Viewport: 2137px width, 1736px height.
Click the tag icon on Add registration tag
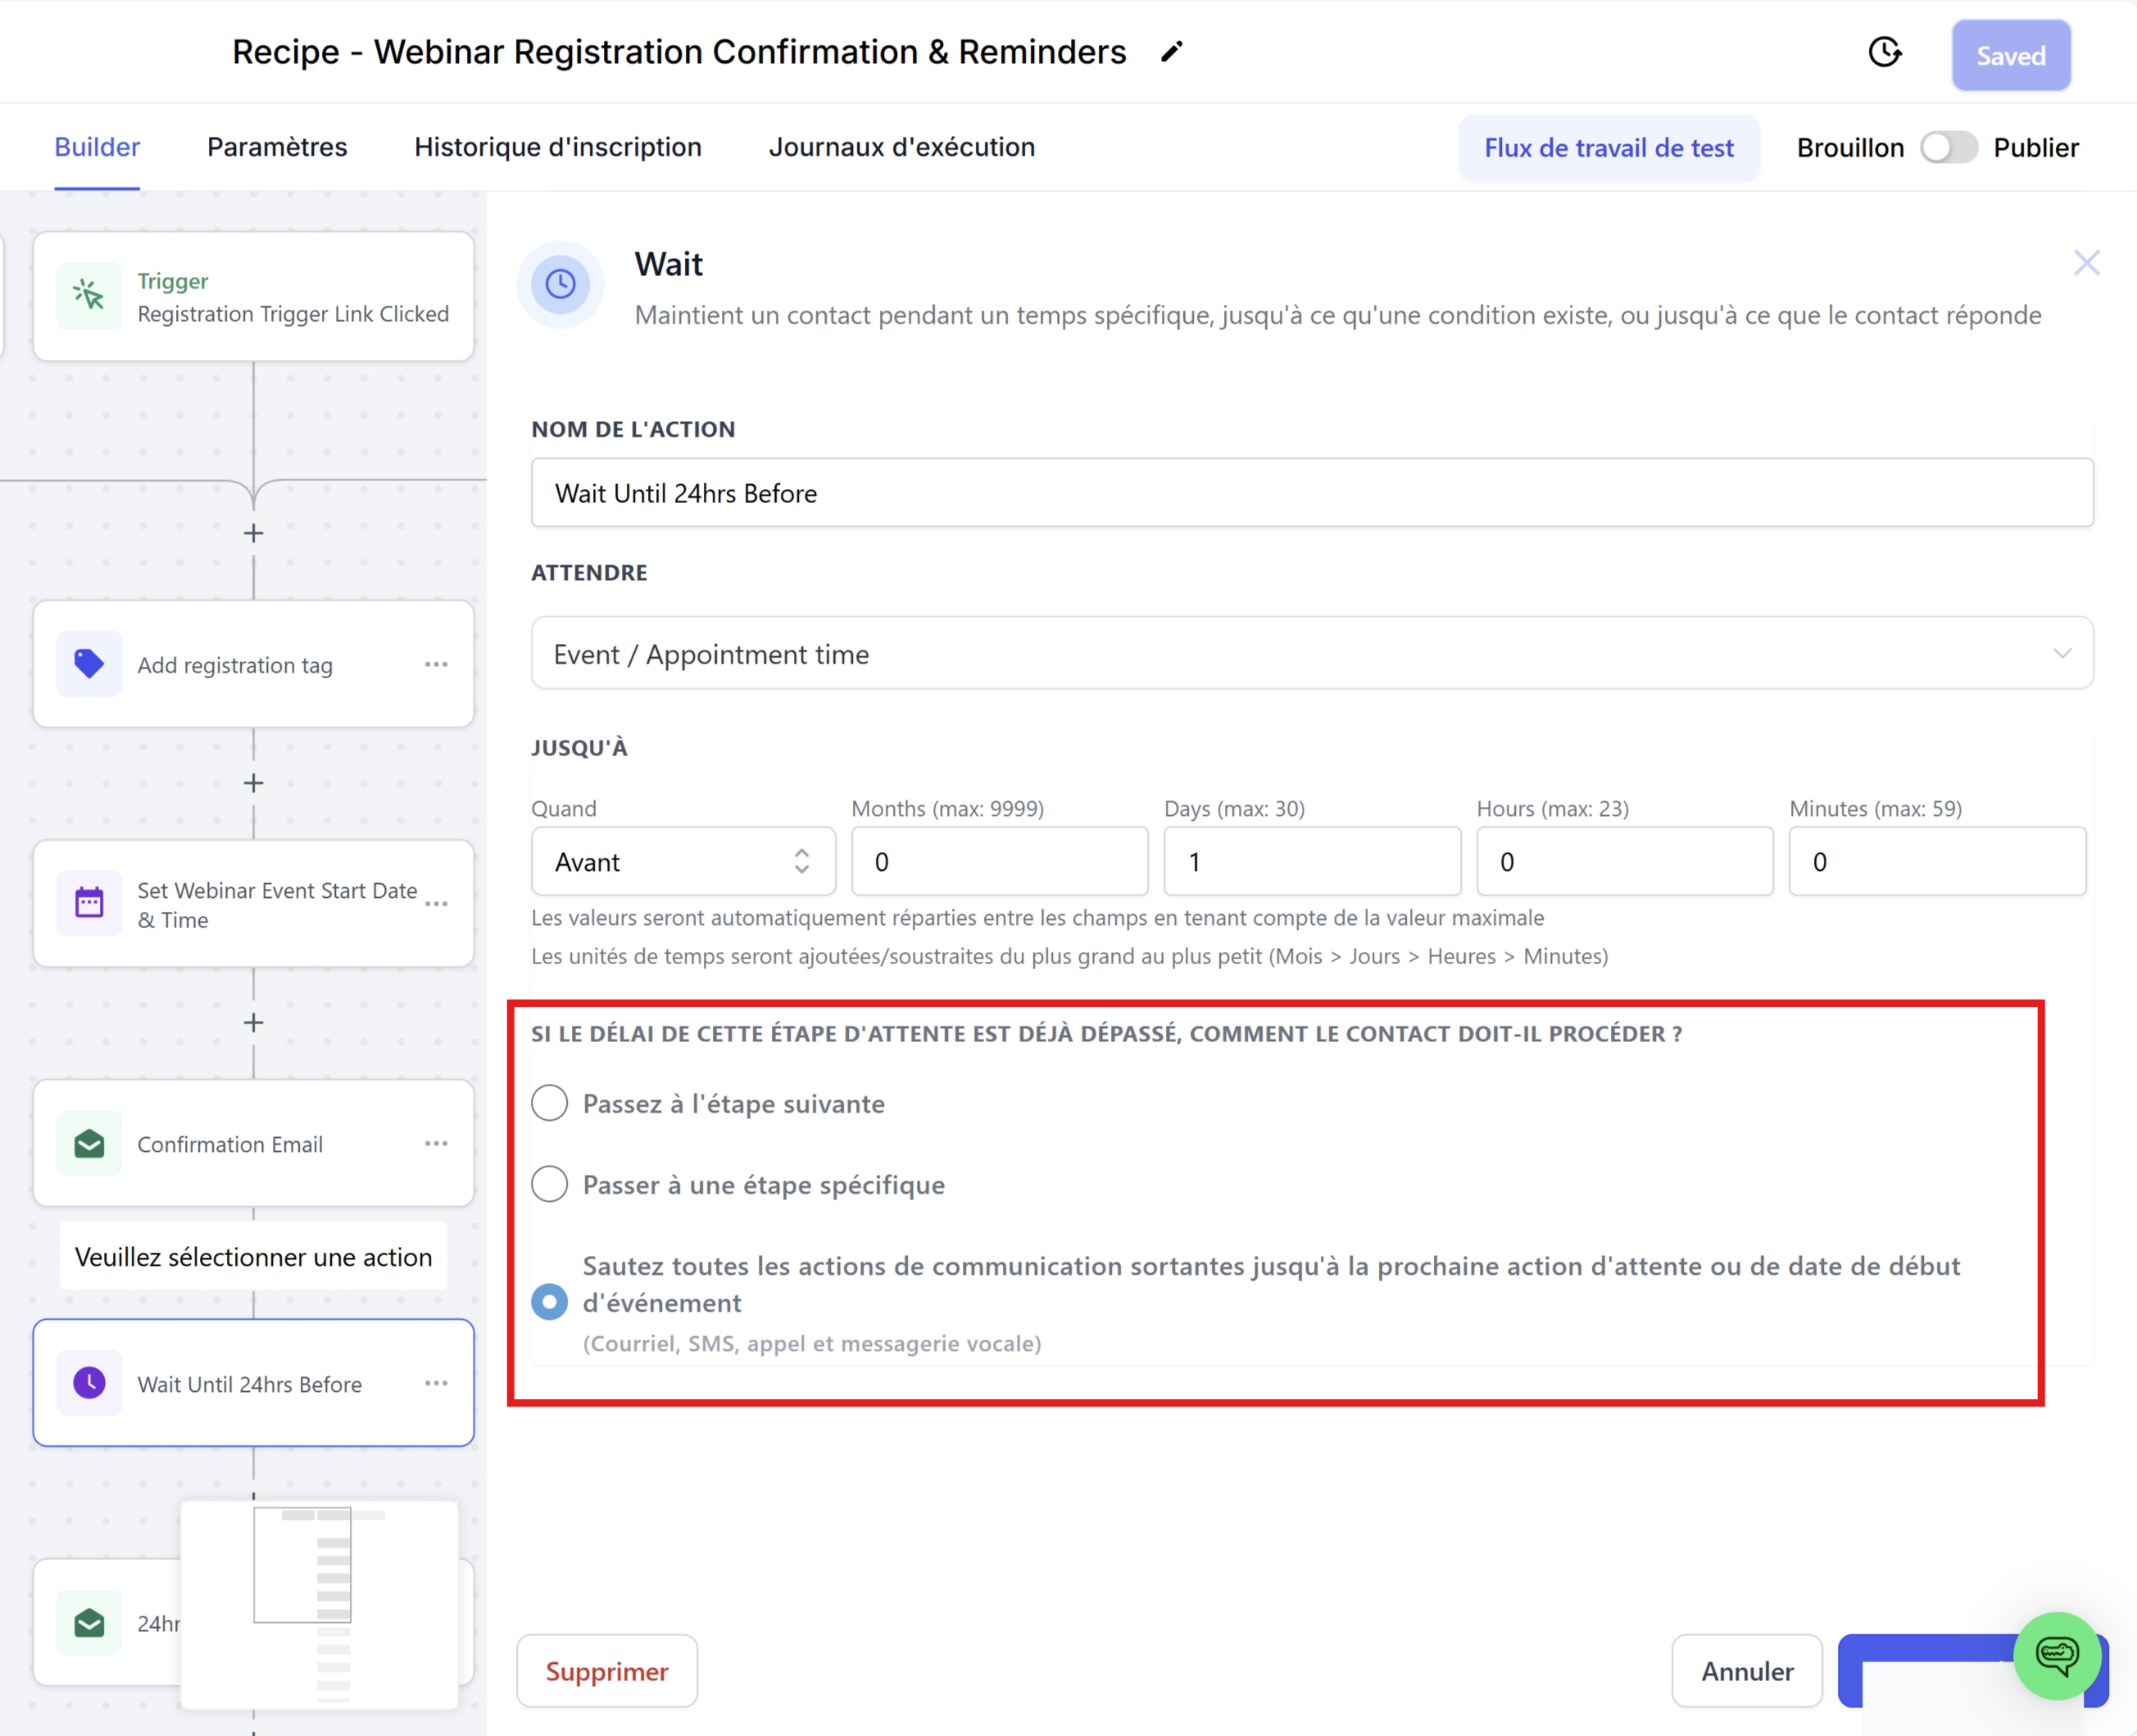[x=89, y=664]
